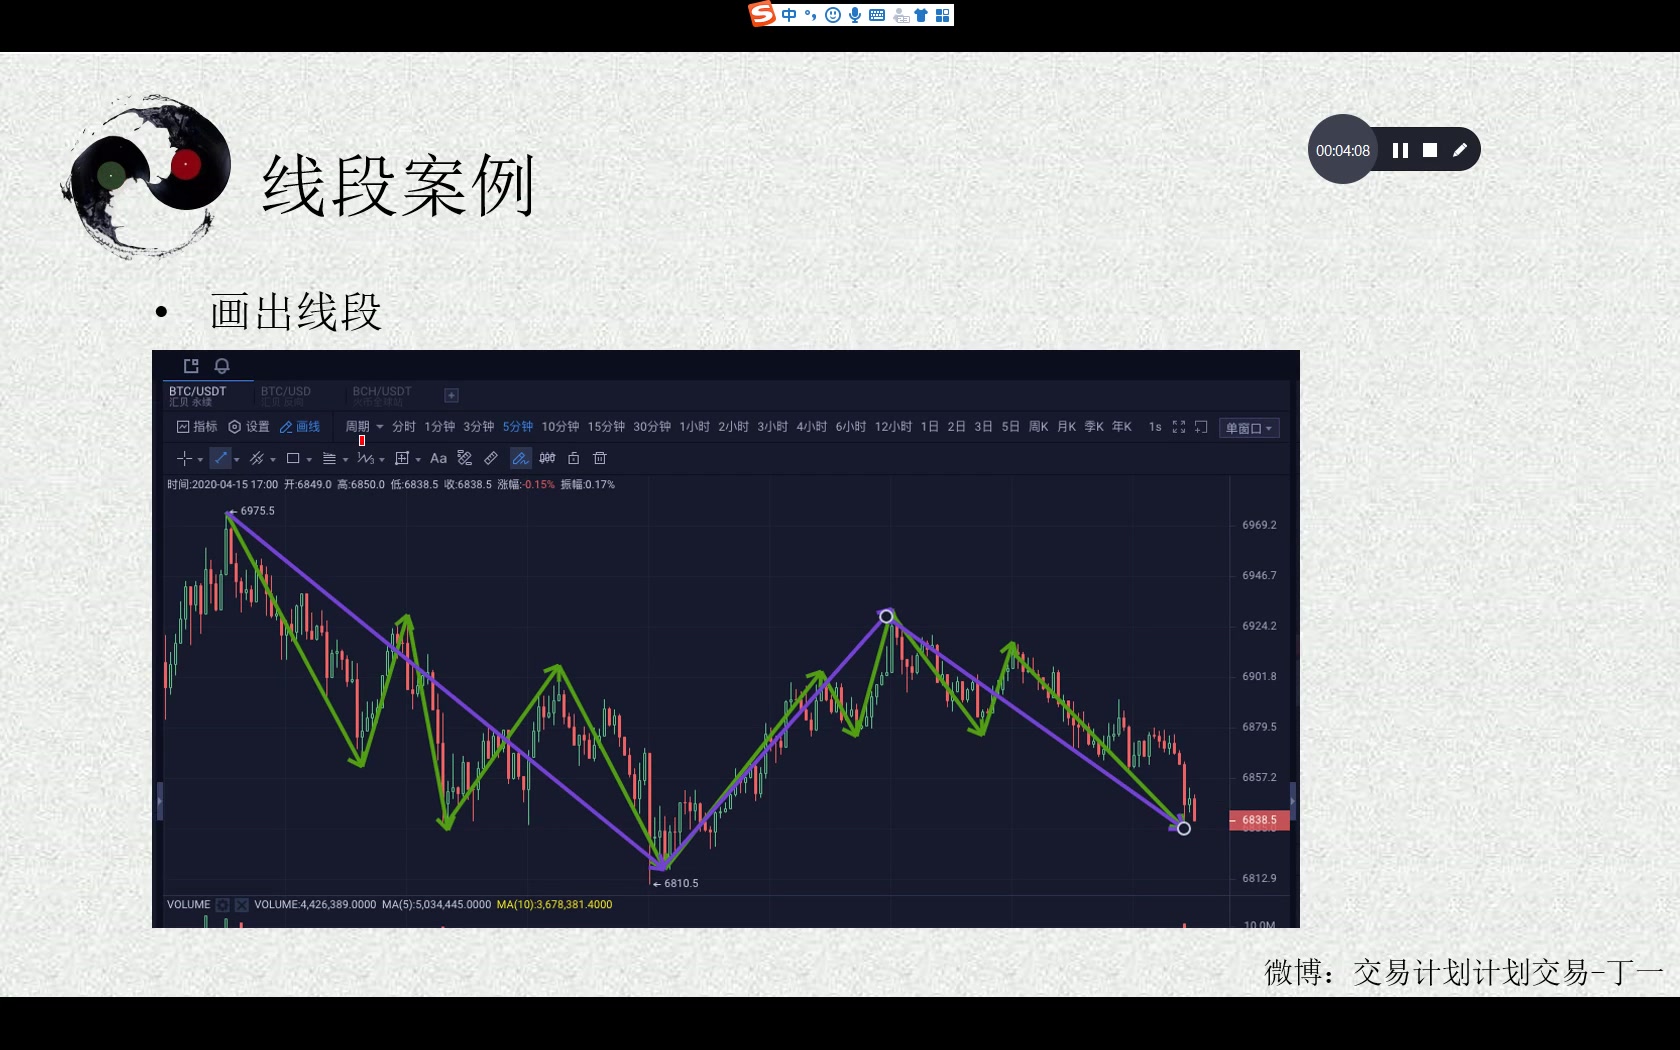Select the 分时 time-sharing period
This screenshot has height=1050, width=1680.
pos(404,427)
